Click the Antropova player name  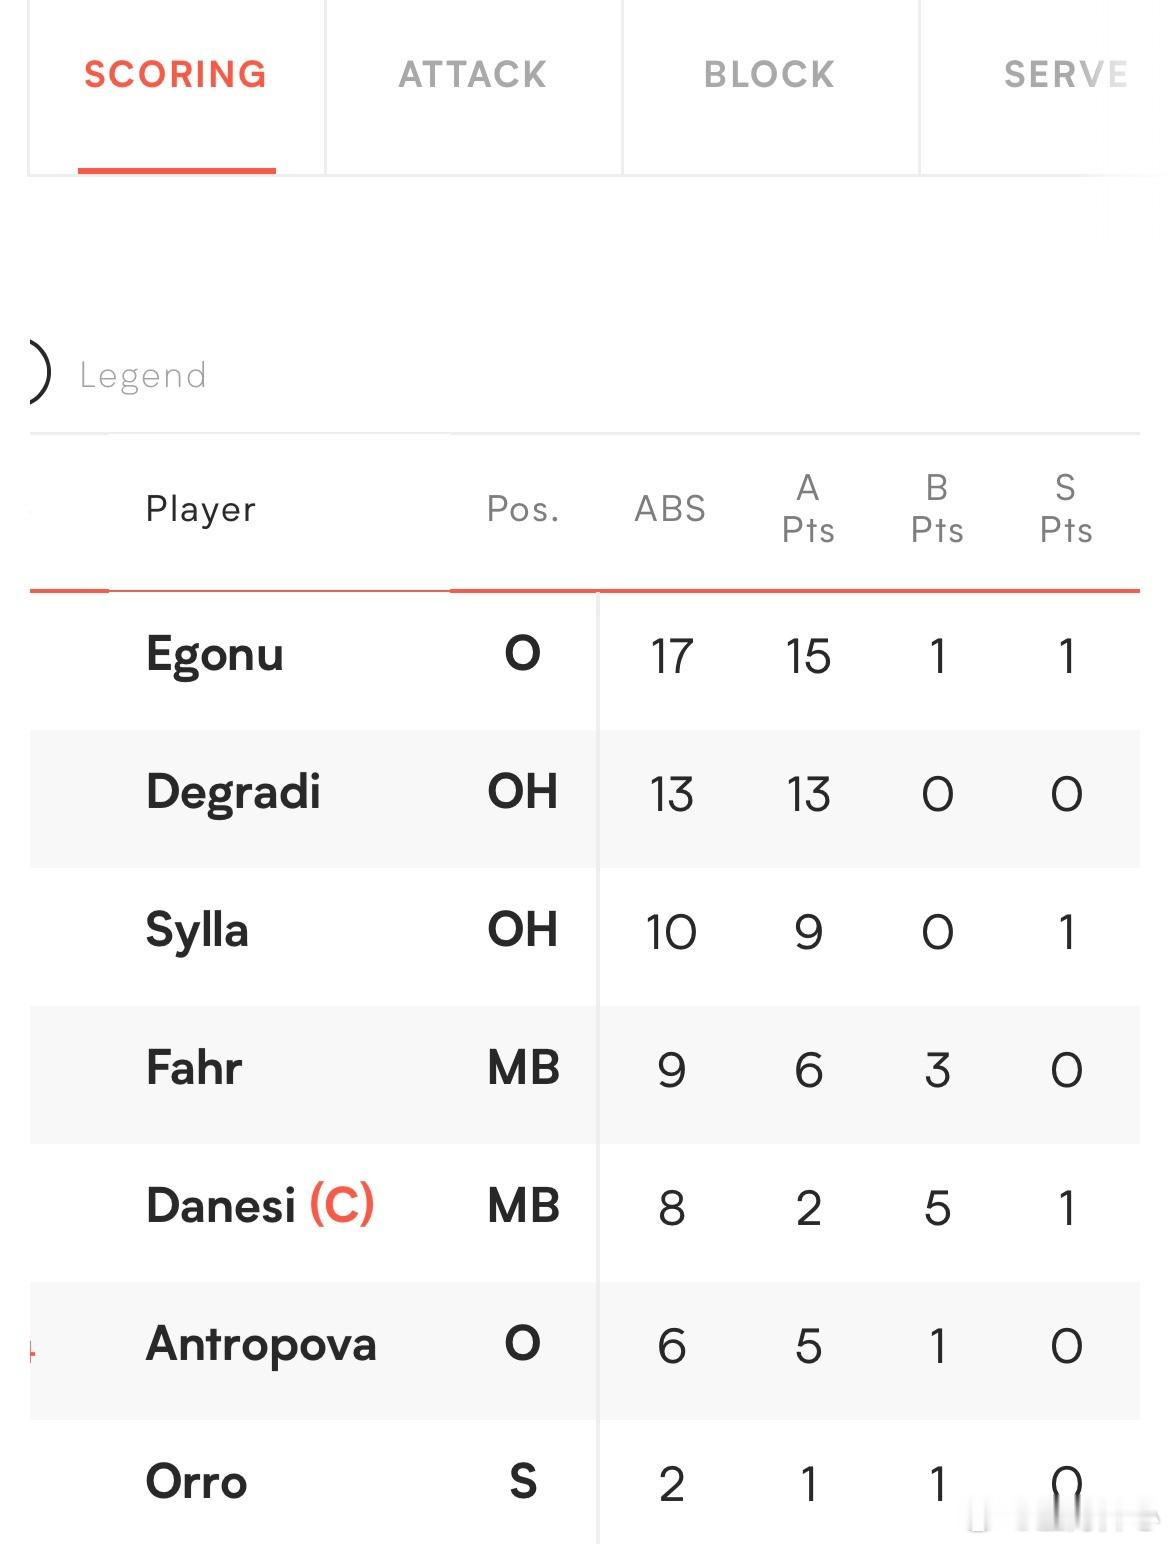pyautogui.click(x=261, y=1344)
